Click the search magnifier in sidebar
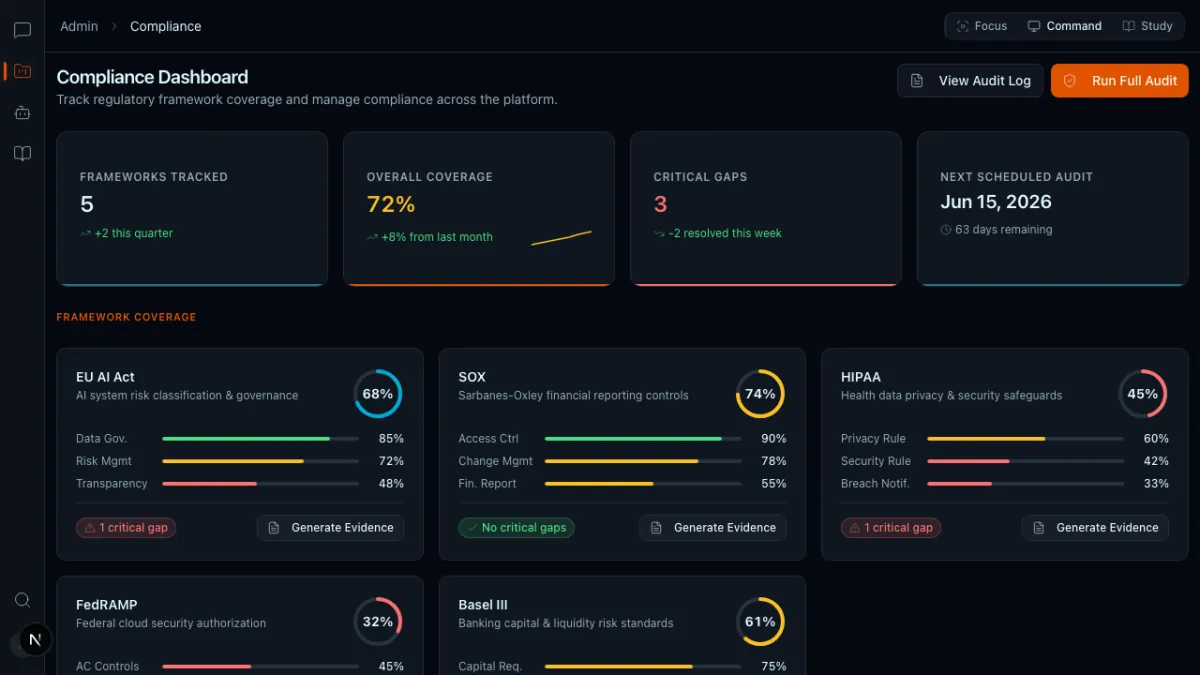Image resolution: width=1200 pixels, height=675 pixels. coord(22,600)
